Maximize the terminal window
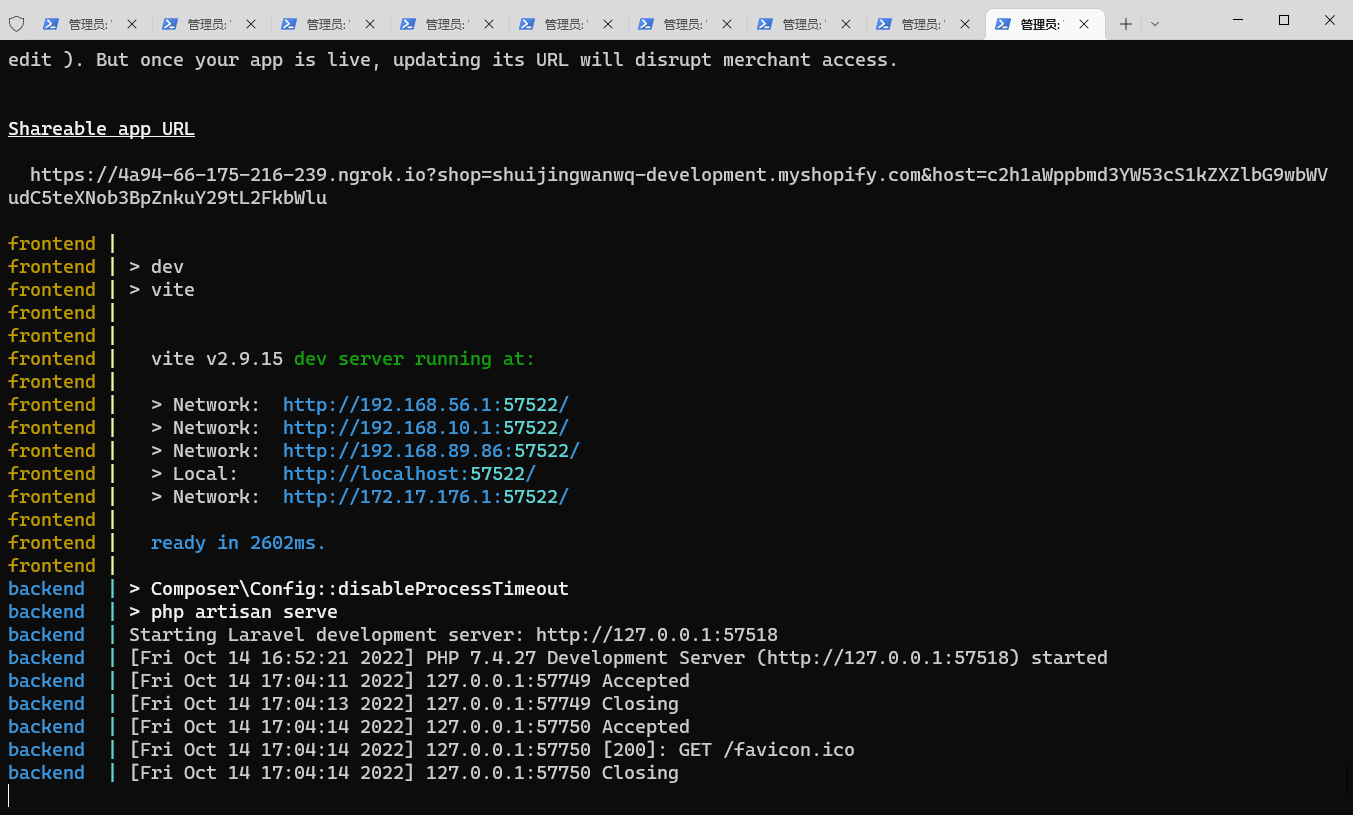 pyautogui.click(x=1284, y=20)
